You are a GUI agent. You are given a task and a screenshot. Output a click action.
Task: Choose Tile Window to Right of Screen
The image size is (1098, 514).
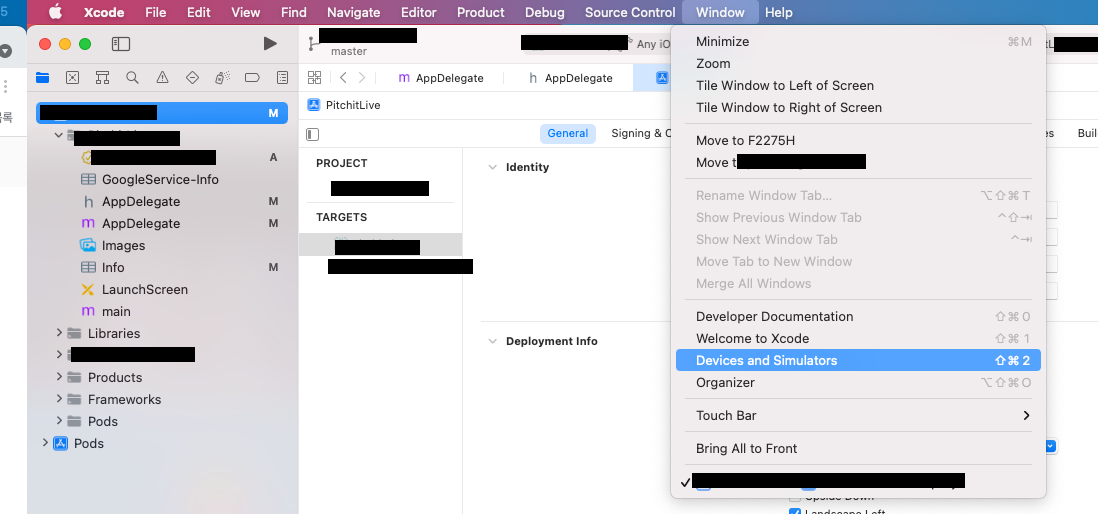[x=858, y=107]
